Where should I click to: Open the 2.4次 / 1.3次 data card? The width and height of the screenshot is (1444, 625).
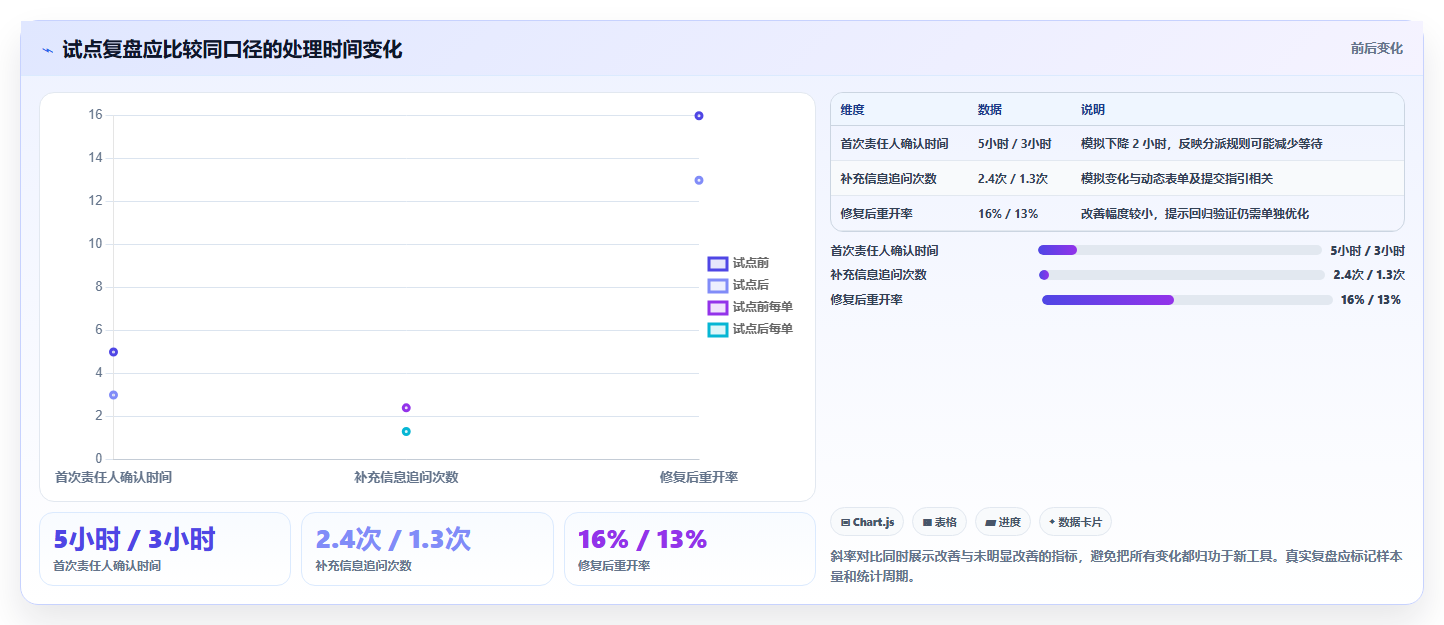(427, 549)
